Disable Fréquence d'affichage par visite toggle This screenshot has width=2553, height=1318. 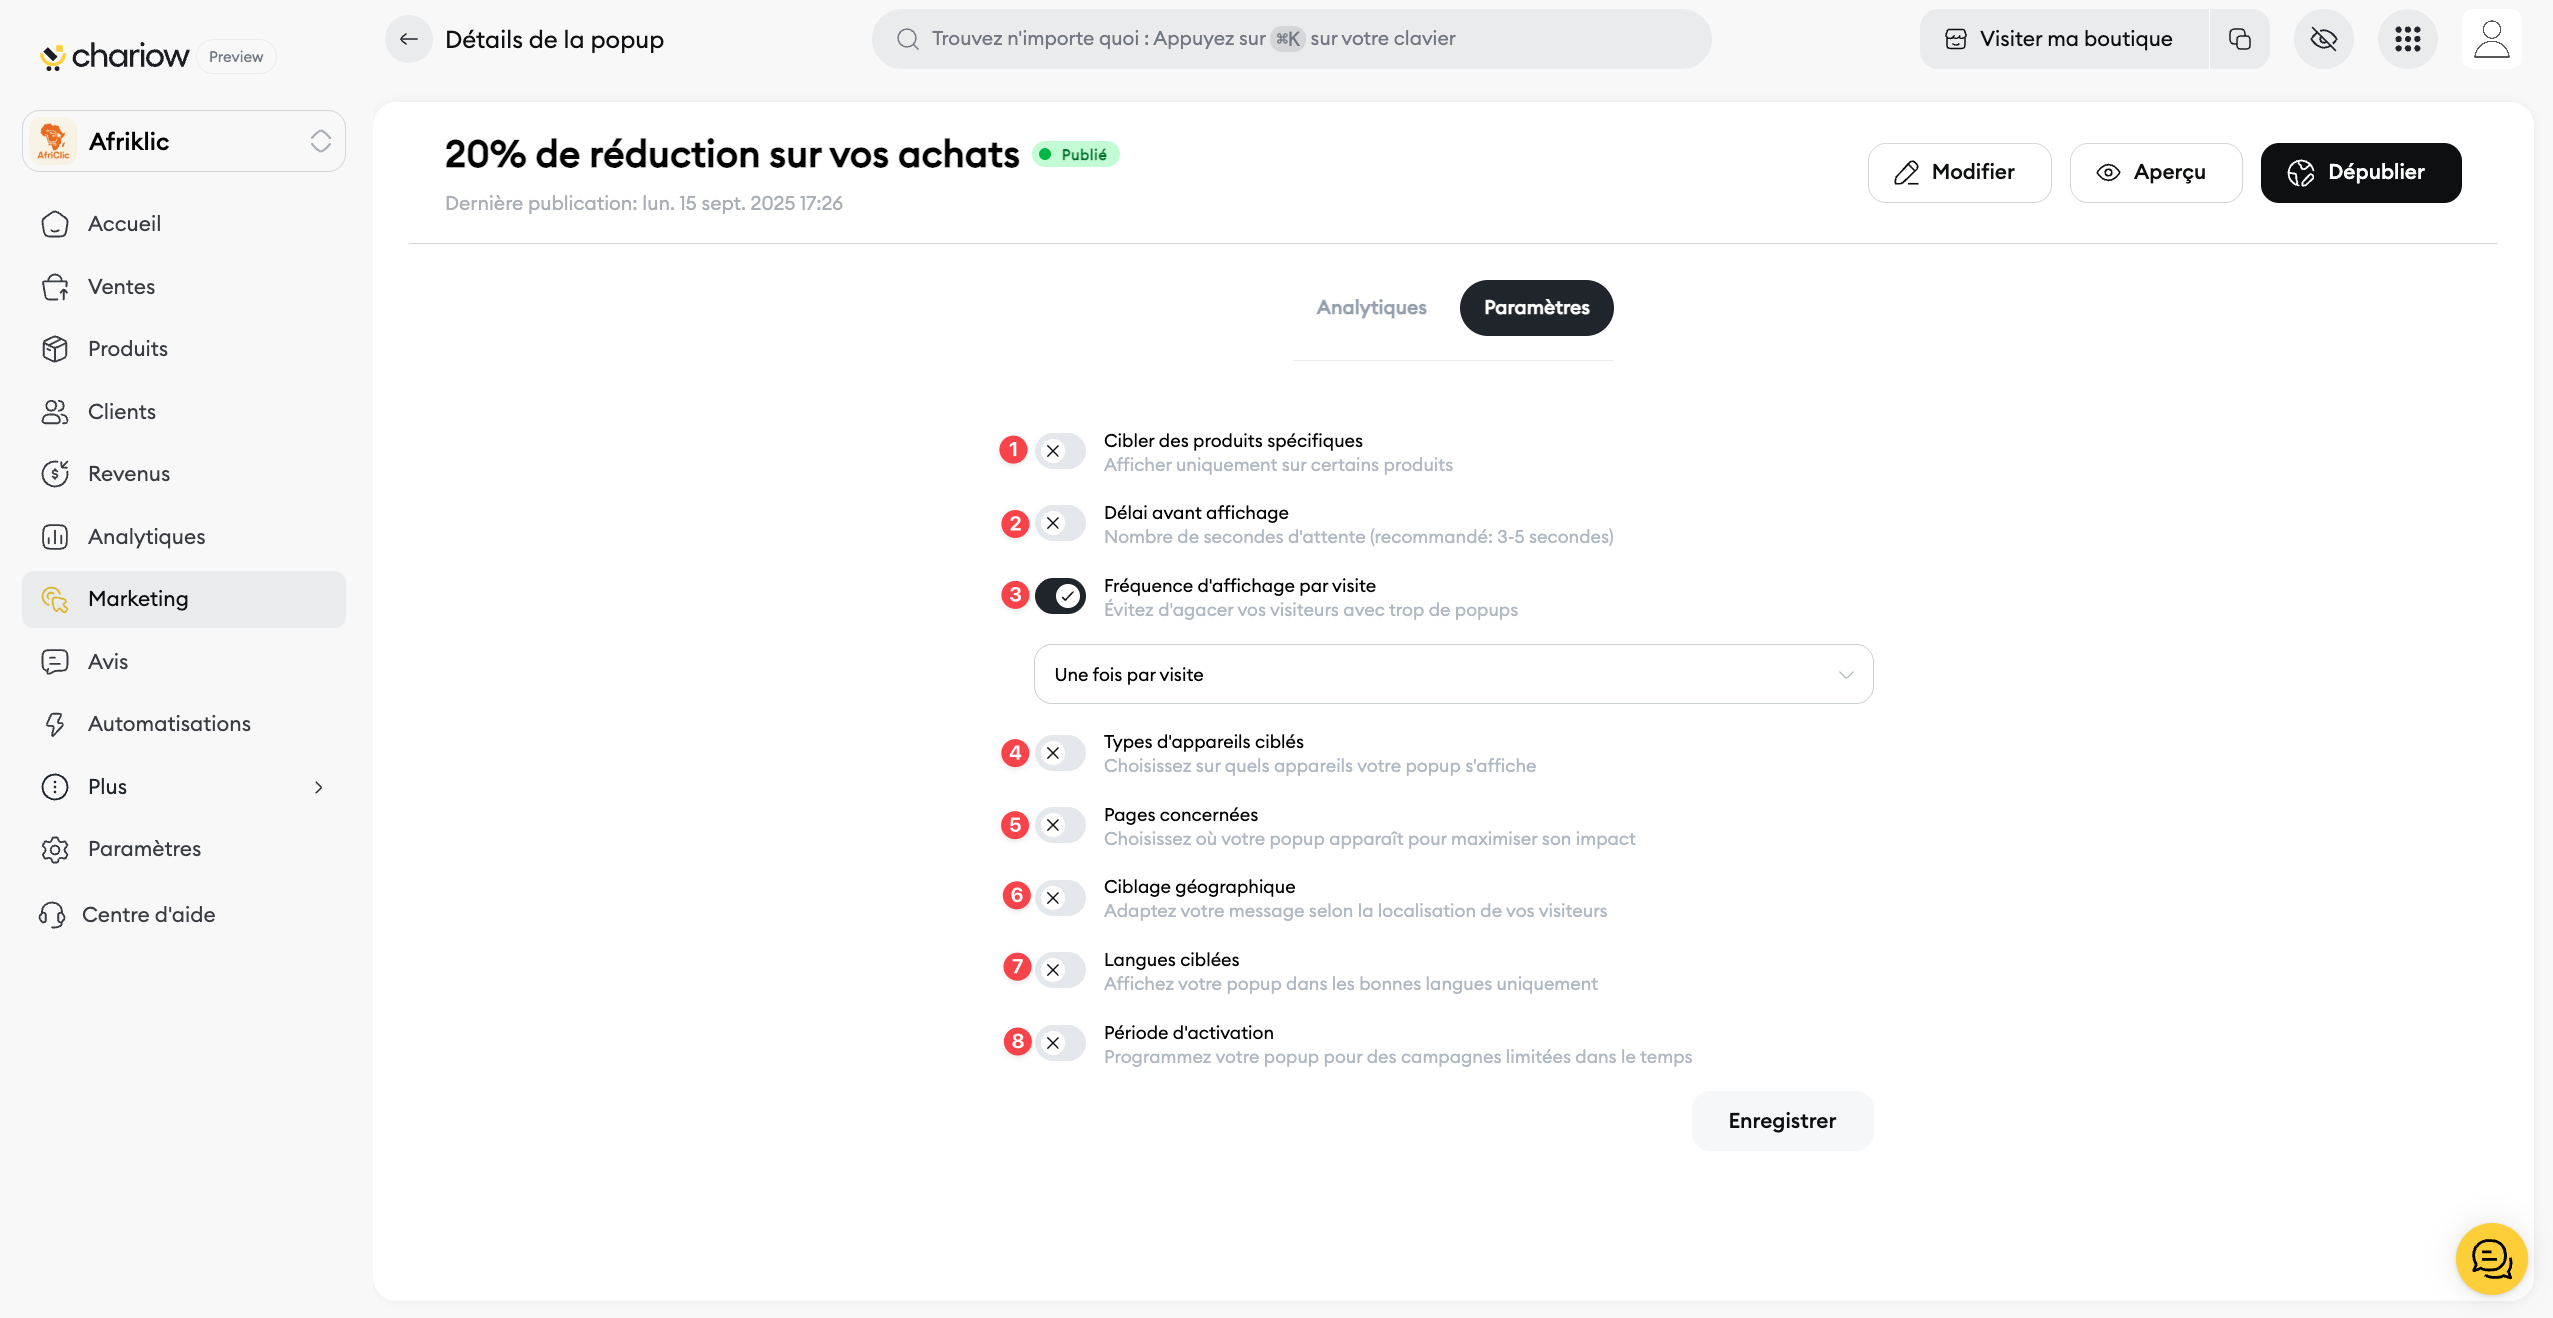(x=1060, y=596)
